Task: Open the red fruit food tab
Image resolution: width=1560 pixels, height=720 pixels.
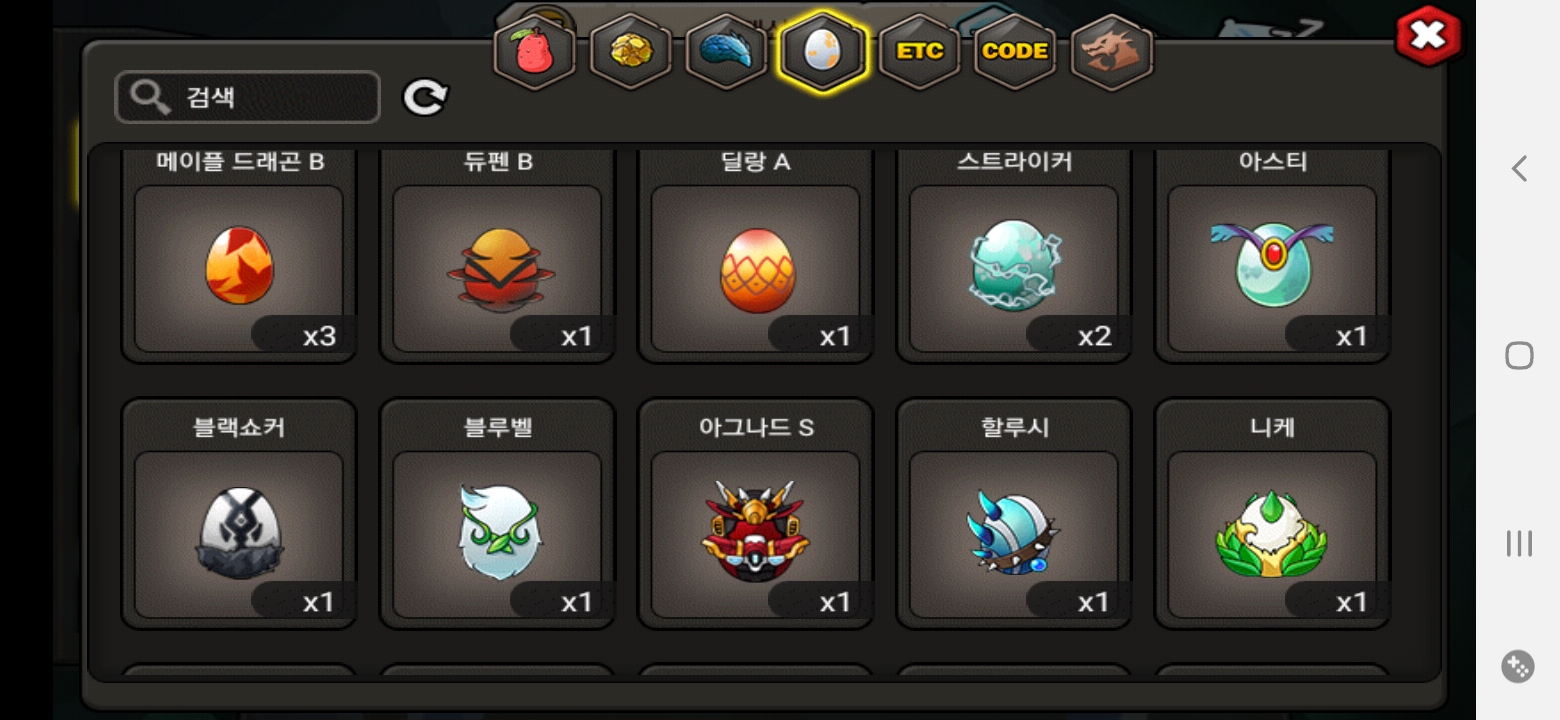Action: click(535, 52)
